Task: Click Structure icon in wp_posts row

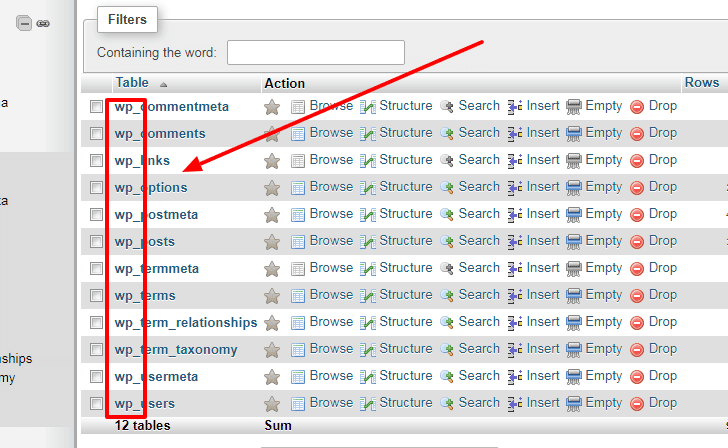Action: tap(368, 242)
